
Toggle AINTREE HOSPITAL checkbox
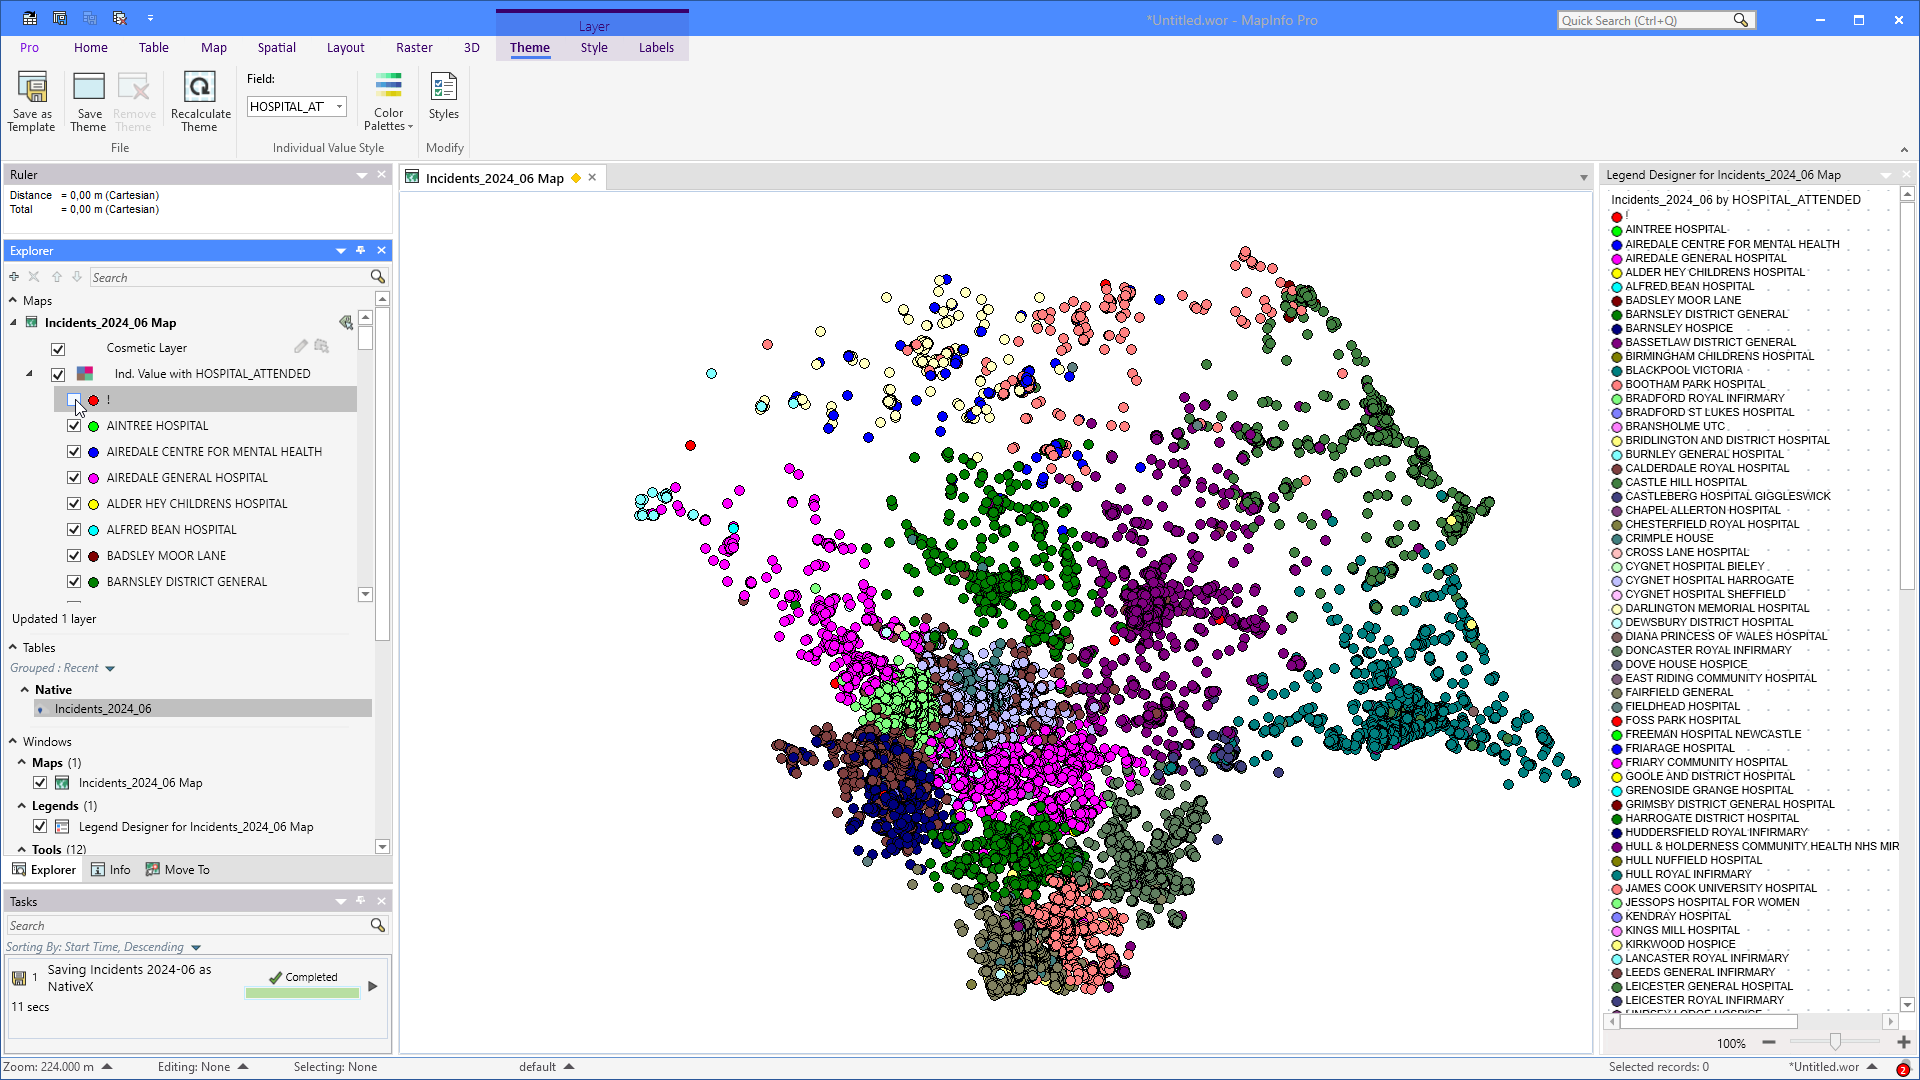click(x=74, y=426)
